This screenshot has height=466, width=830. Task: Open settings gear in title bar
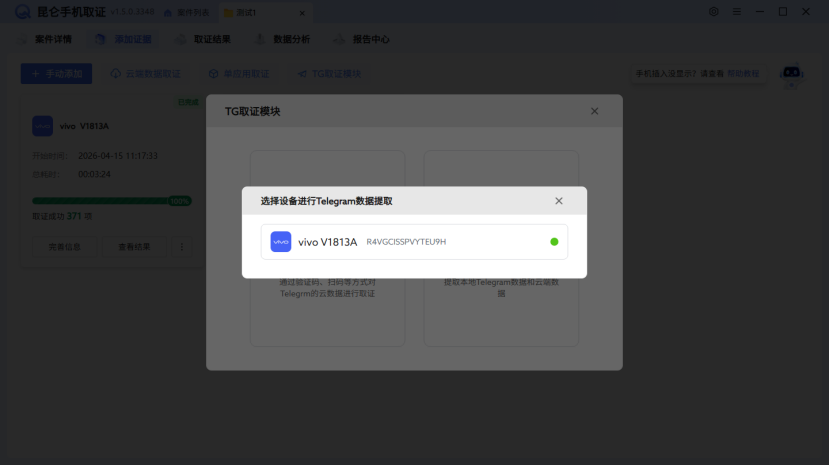point(714,12)
